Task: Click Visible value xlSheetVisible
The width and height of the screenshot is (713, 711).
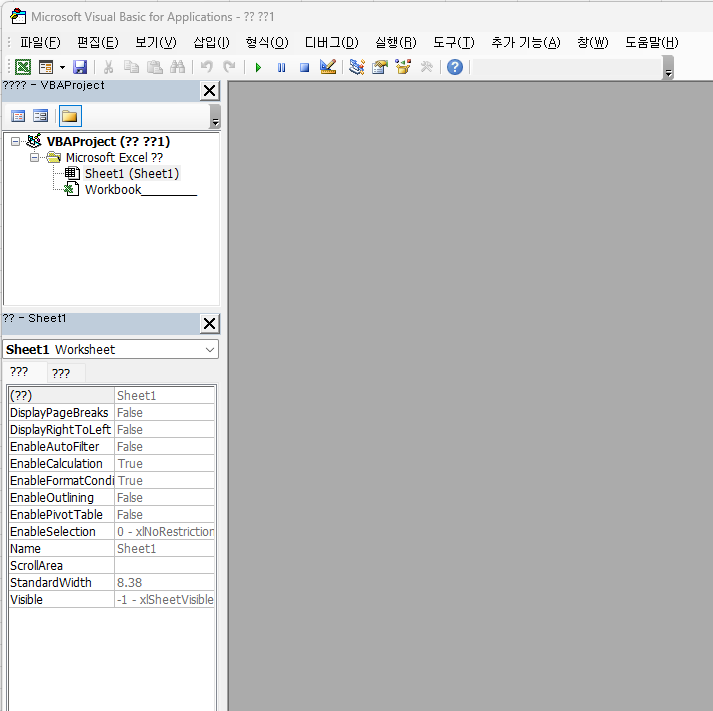Action: 164,600
